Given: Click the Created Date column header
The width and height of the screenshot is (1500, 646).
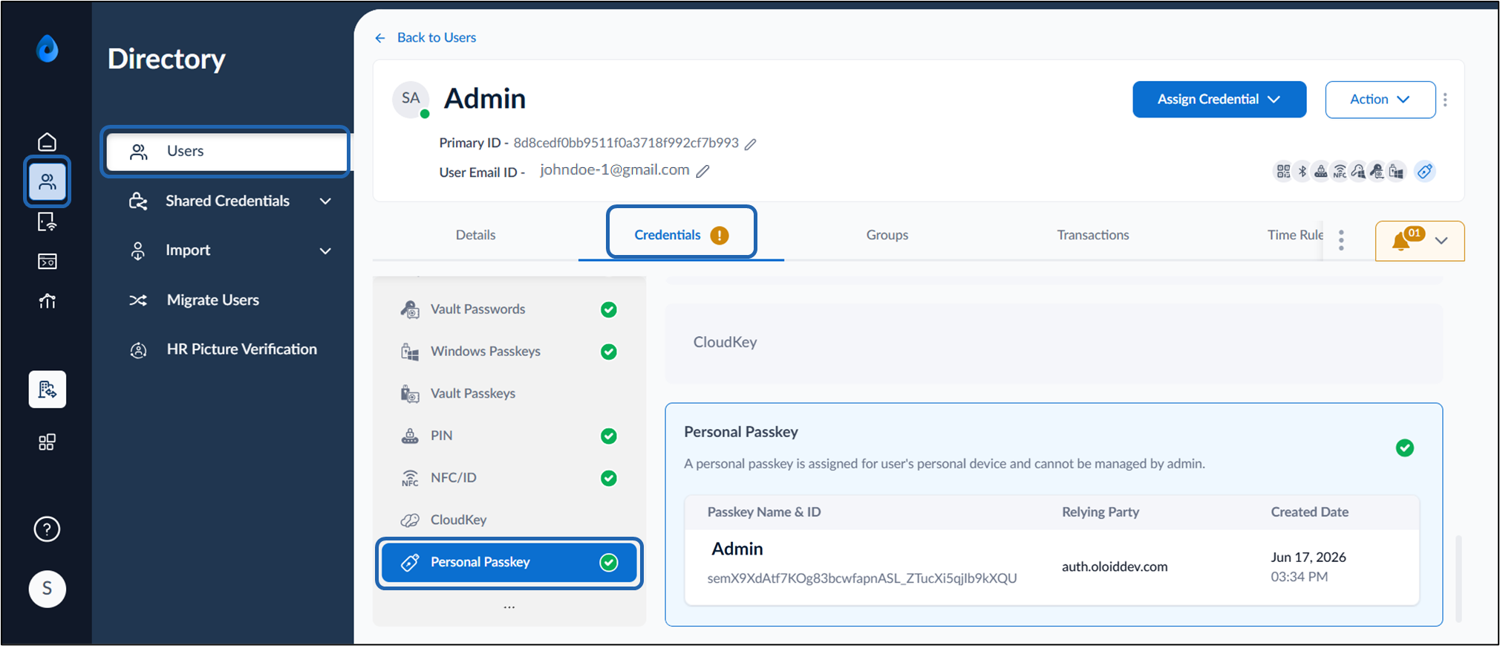Looking at the screenshot, I should [x=1310, y=513].
